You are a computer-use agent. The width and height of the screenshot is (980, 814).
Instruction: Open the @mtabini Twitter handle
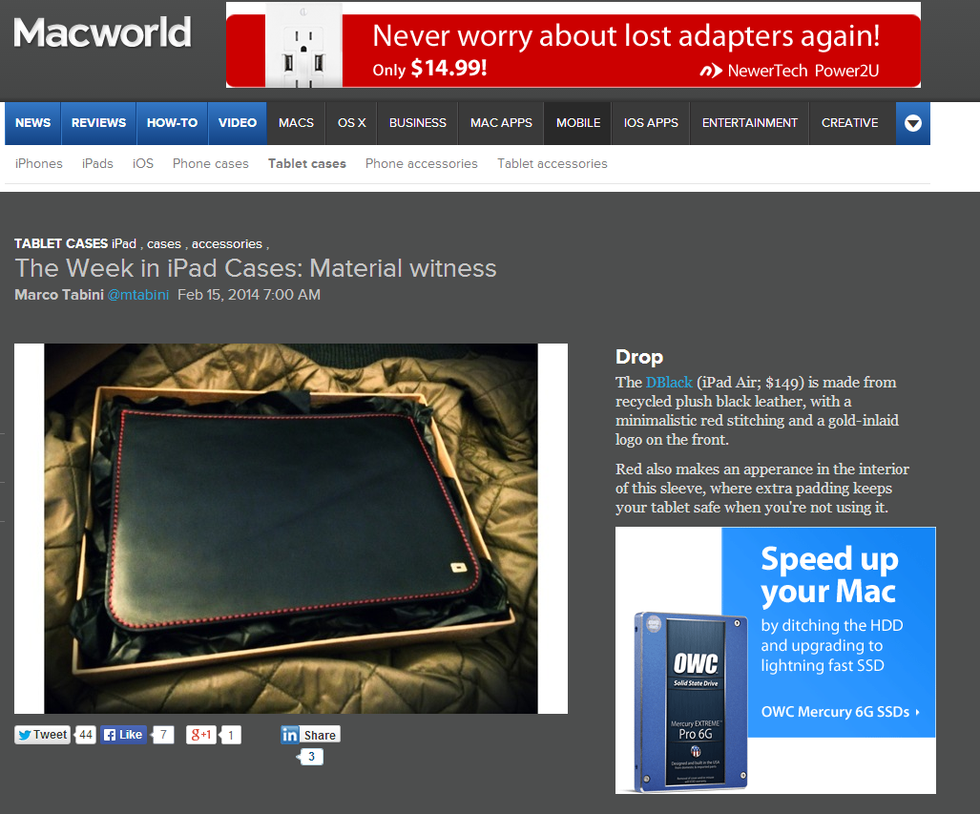[138, 295]
